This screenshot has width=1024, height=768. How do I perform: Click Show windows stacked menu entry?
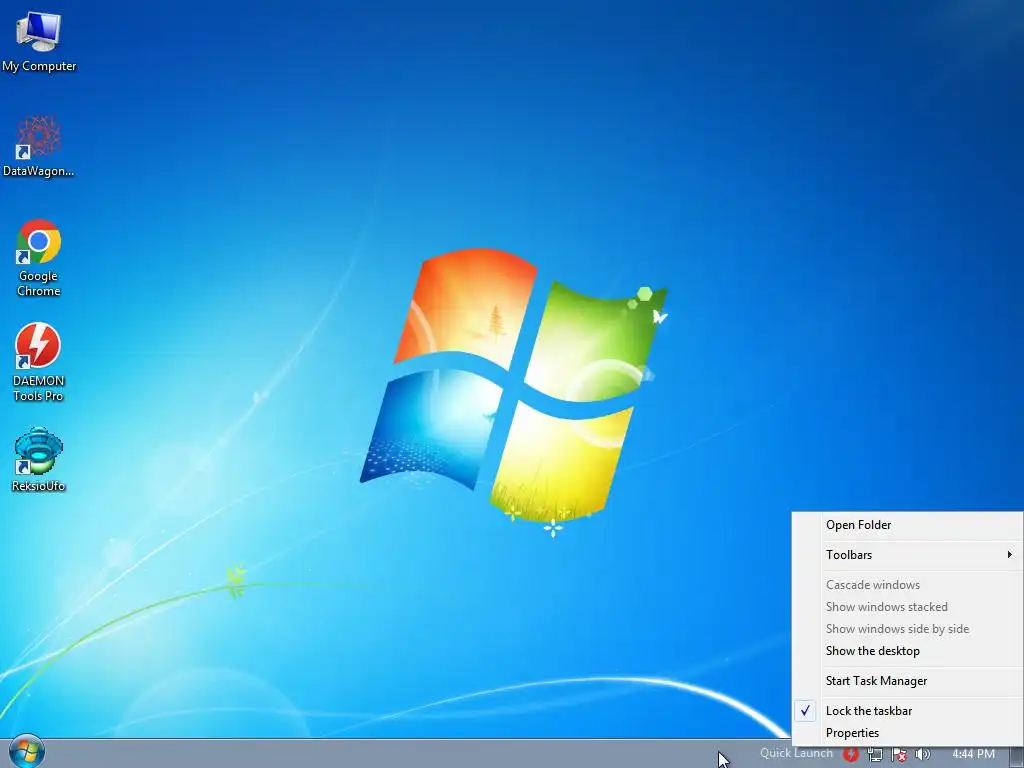pyautogui.click(x=908, y=607)
